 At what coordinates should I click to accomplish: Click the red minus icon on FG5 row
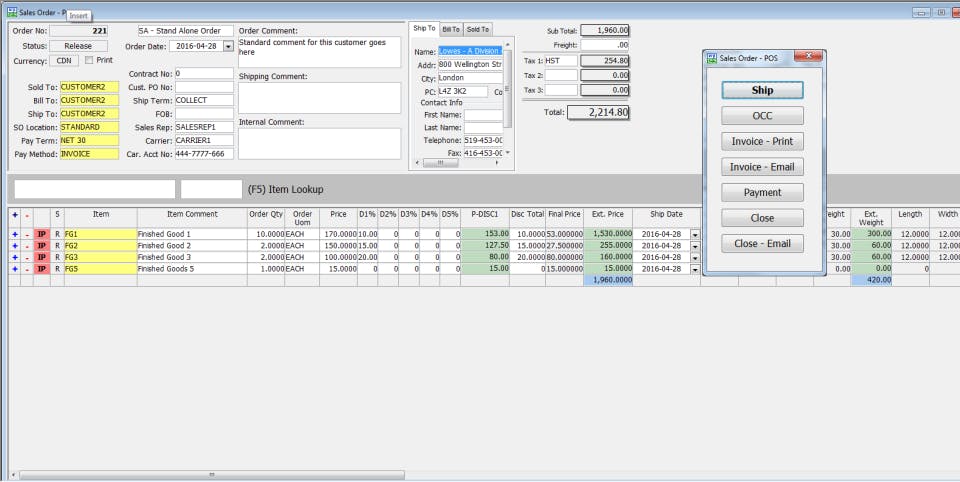pos(27,269)
